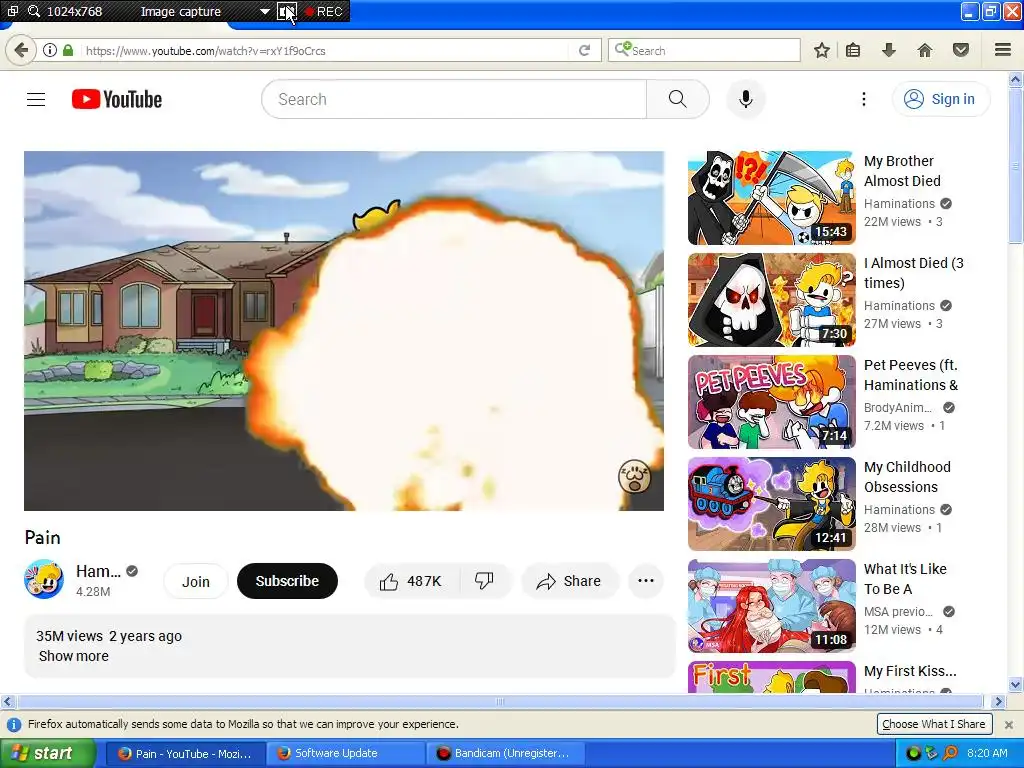
Task: Open Pocket icon in Firefox toolbar
Action: pos(961,50)
